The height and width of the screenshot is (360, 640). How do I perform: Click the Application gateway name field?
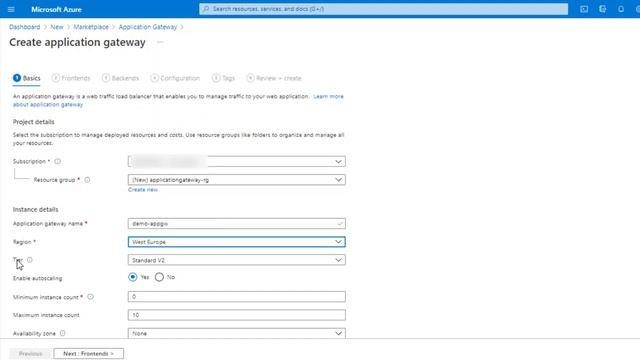click(x=237, y=223)
